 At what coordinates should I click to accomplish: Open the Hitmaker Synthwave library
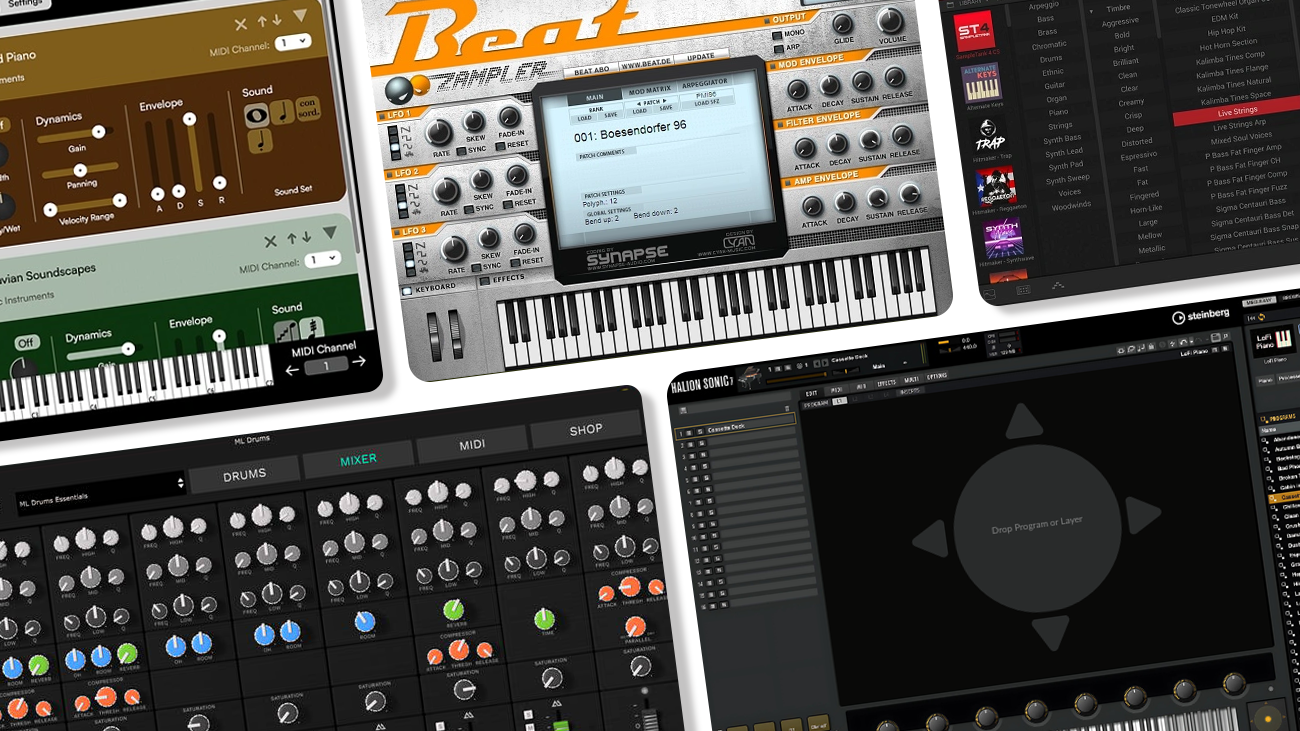coord(1001,237)
